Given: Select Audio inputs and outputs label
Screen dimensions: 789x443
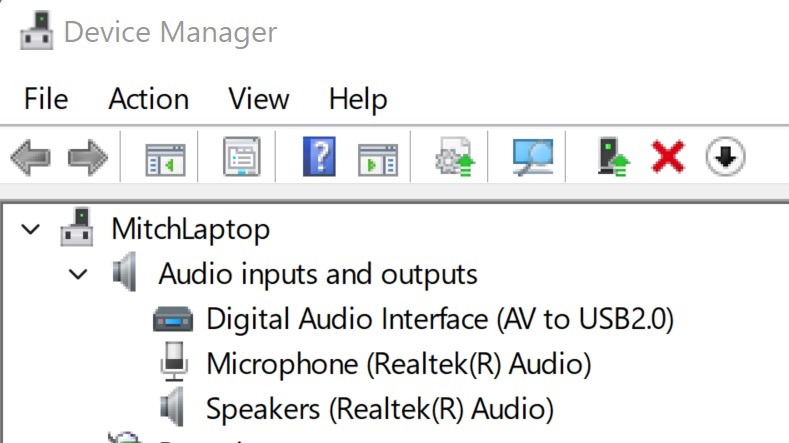Looking at the screenshot, I should 318,275.
